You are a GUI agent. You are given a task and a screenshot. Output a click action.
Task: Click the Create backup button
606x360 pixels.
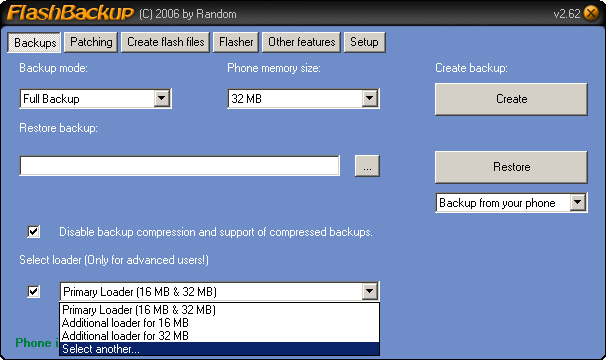511,99
